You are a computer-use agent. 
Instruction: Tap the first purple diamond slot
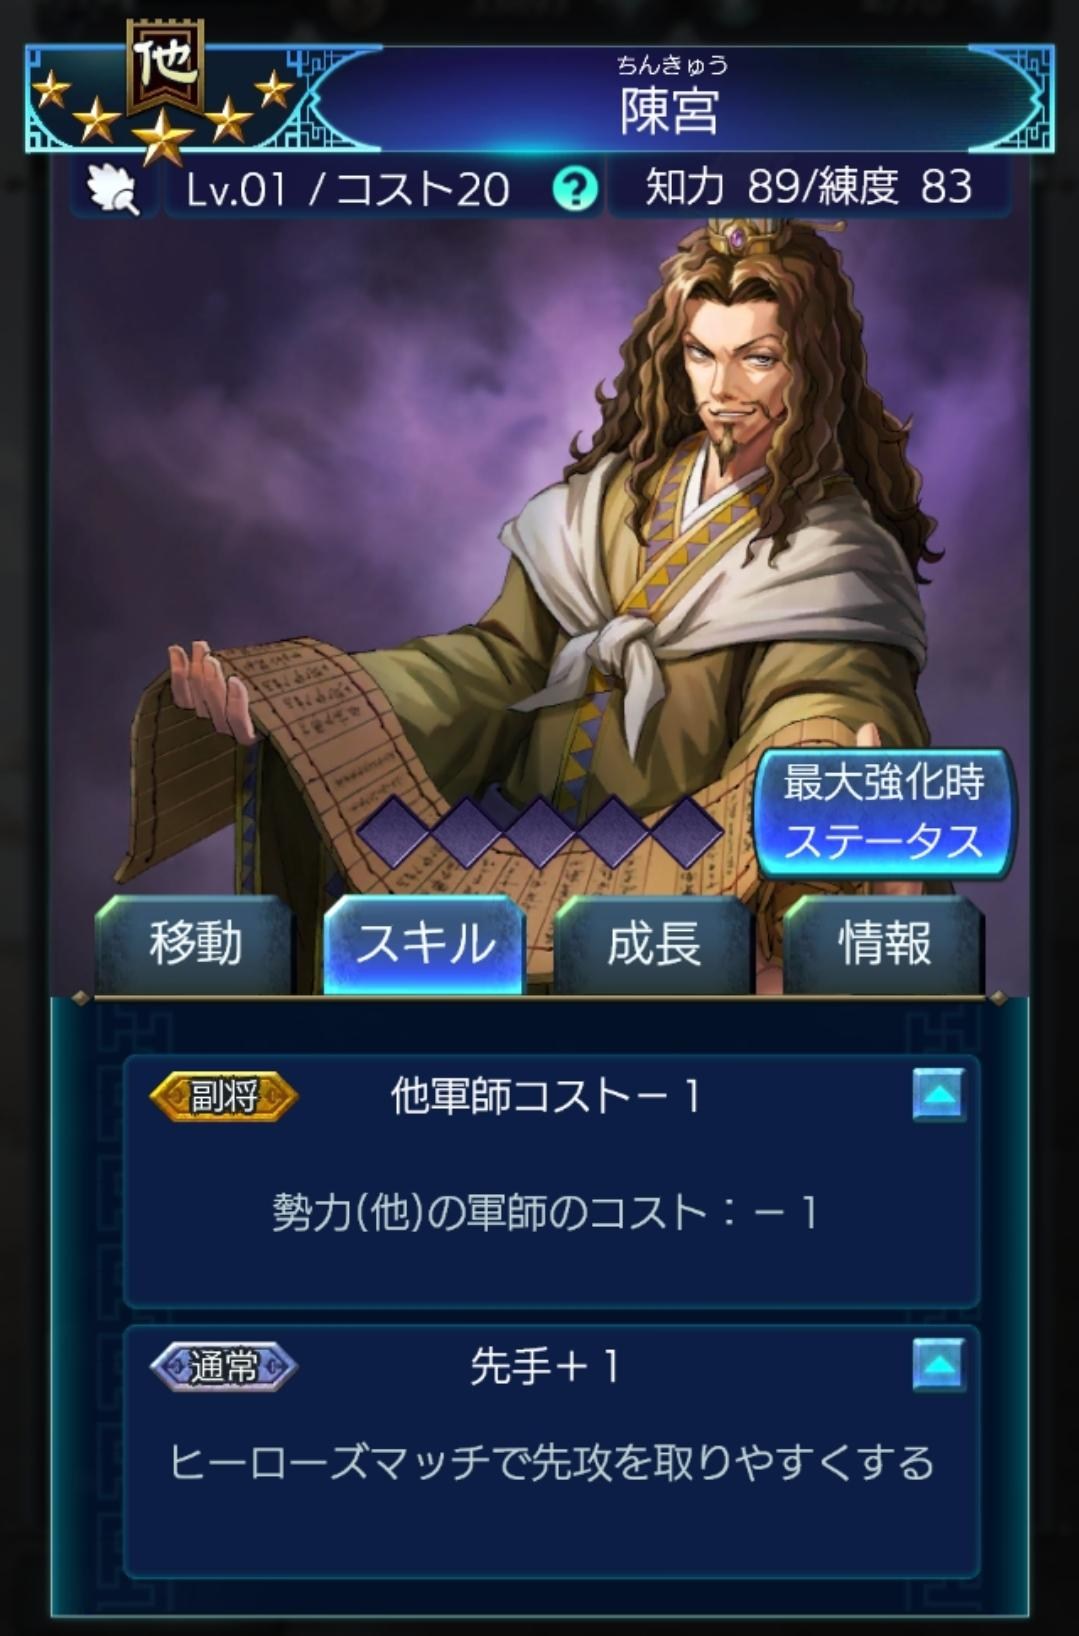click(396, 831)
